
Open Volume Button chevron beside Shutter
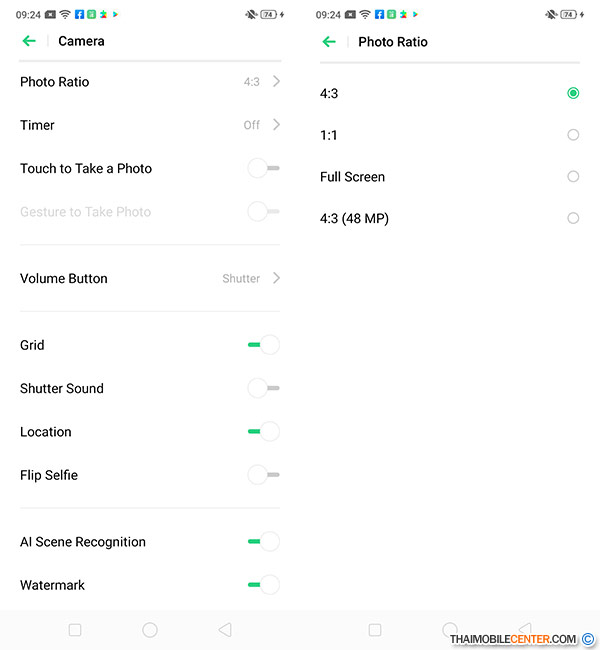click(x=276, y=278)
